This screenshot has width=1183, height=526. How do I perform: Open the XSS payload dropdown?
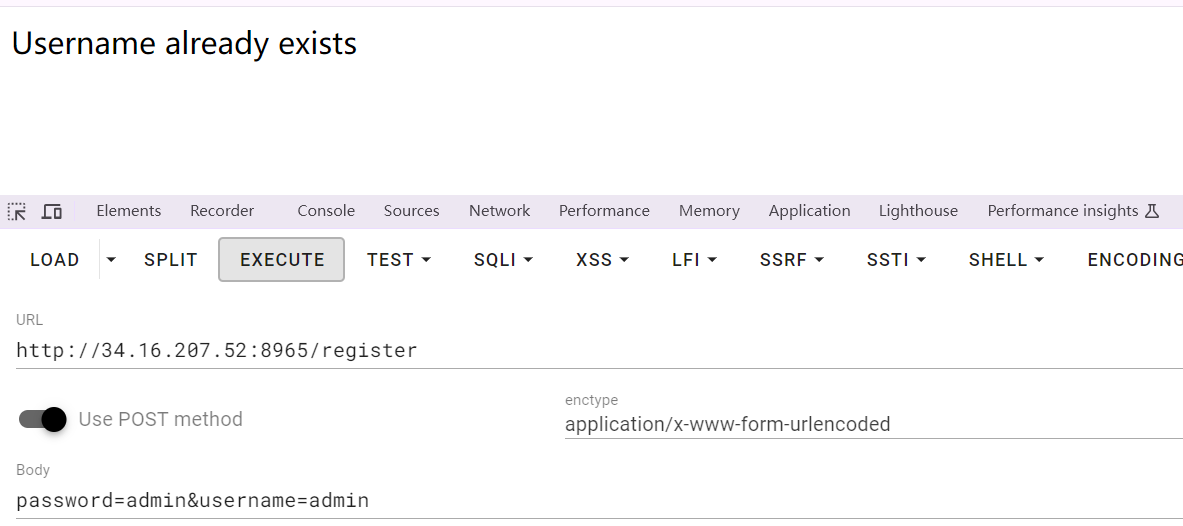[x=602, y=260]
